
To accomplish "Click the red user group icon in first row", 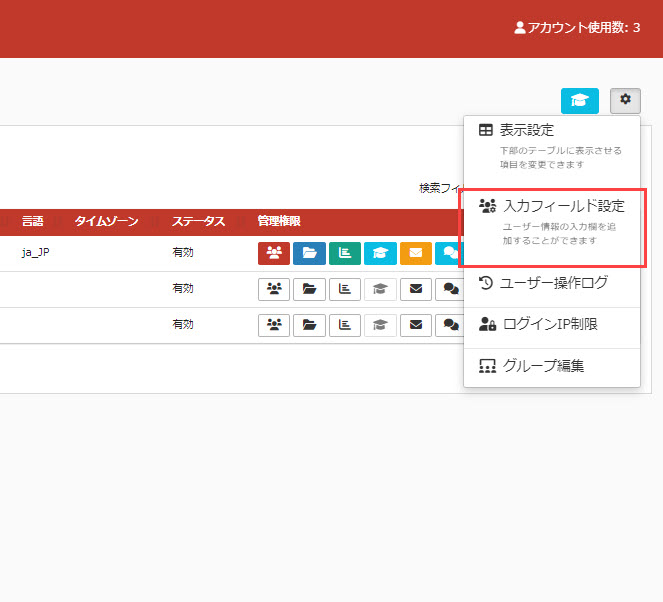I will (274, 253).
